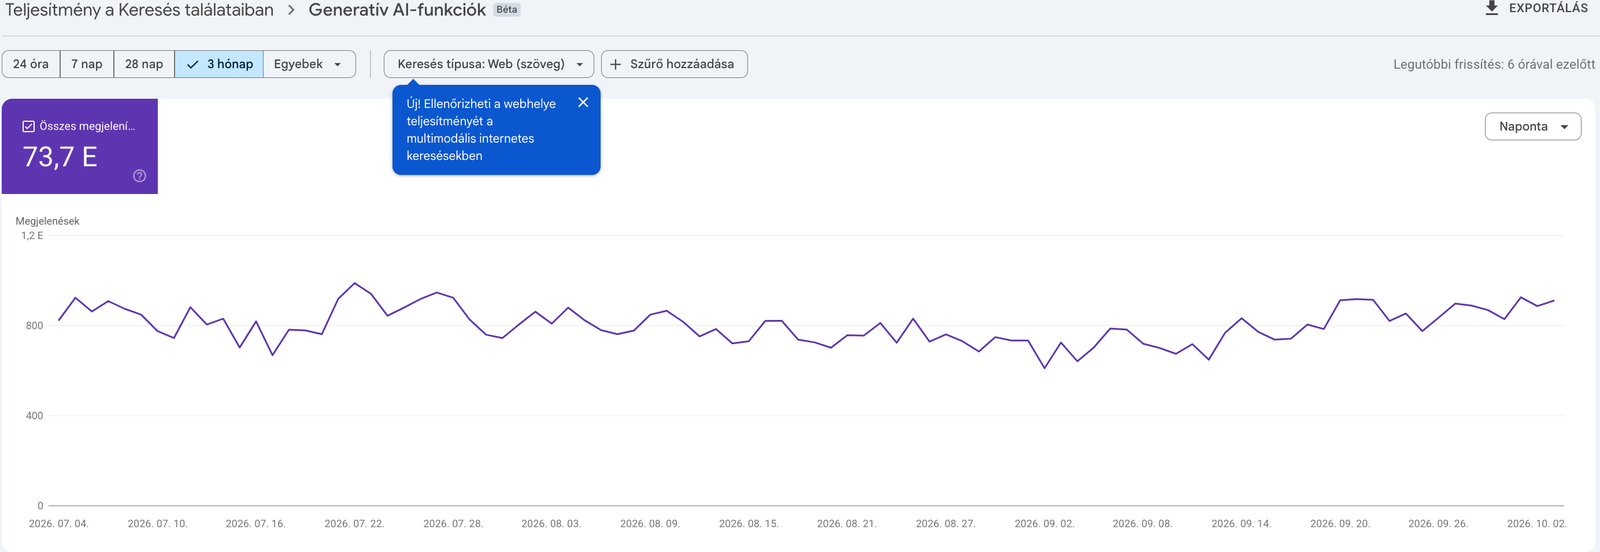
Task: Click the Generatív AI-funkciók title
Action: (397, 10)
